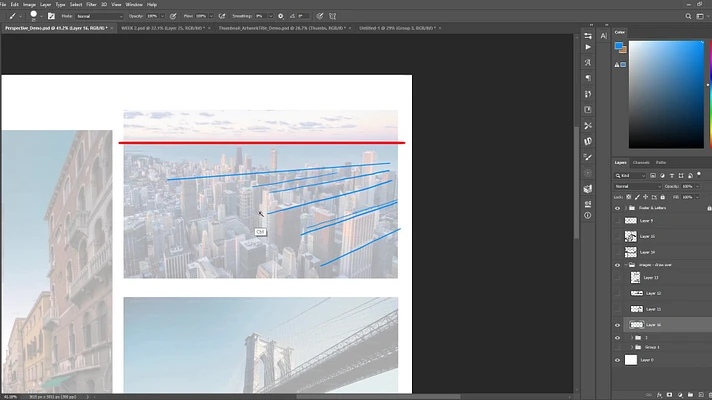Image resolution: width=712 pixels, height=400 pixels.
Task: Create new fill or adjustment layer icon
Action: pyautogui.click(x=680, y=395)
